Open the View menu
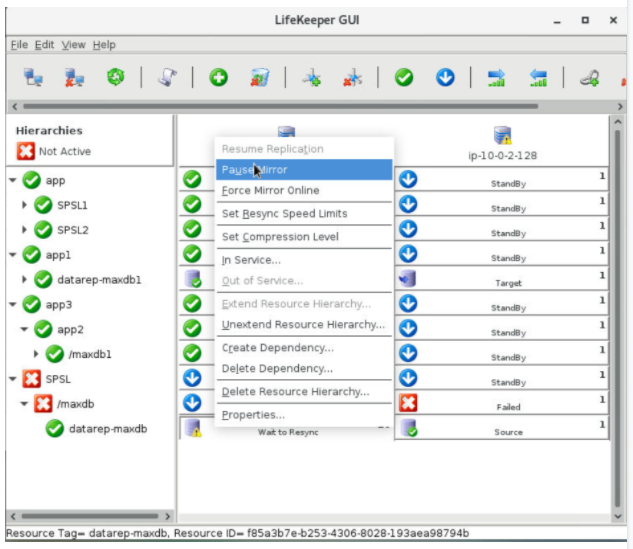This screenshot has height=549, width=633. click(73, 44)
